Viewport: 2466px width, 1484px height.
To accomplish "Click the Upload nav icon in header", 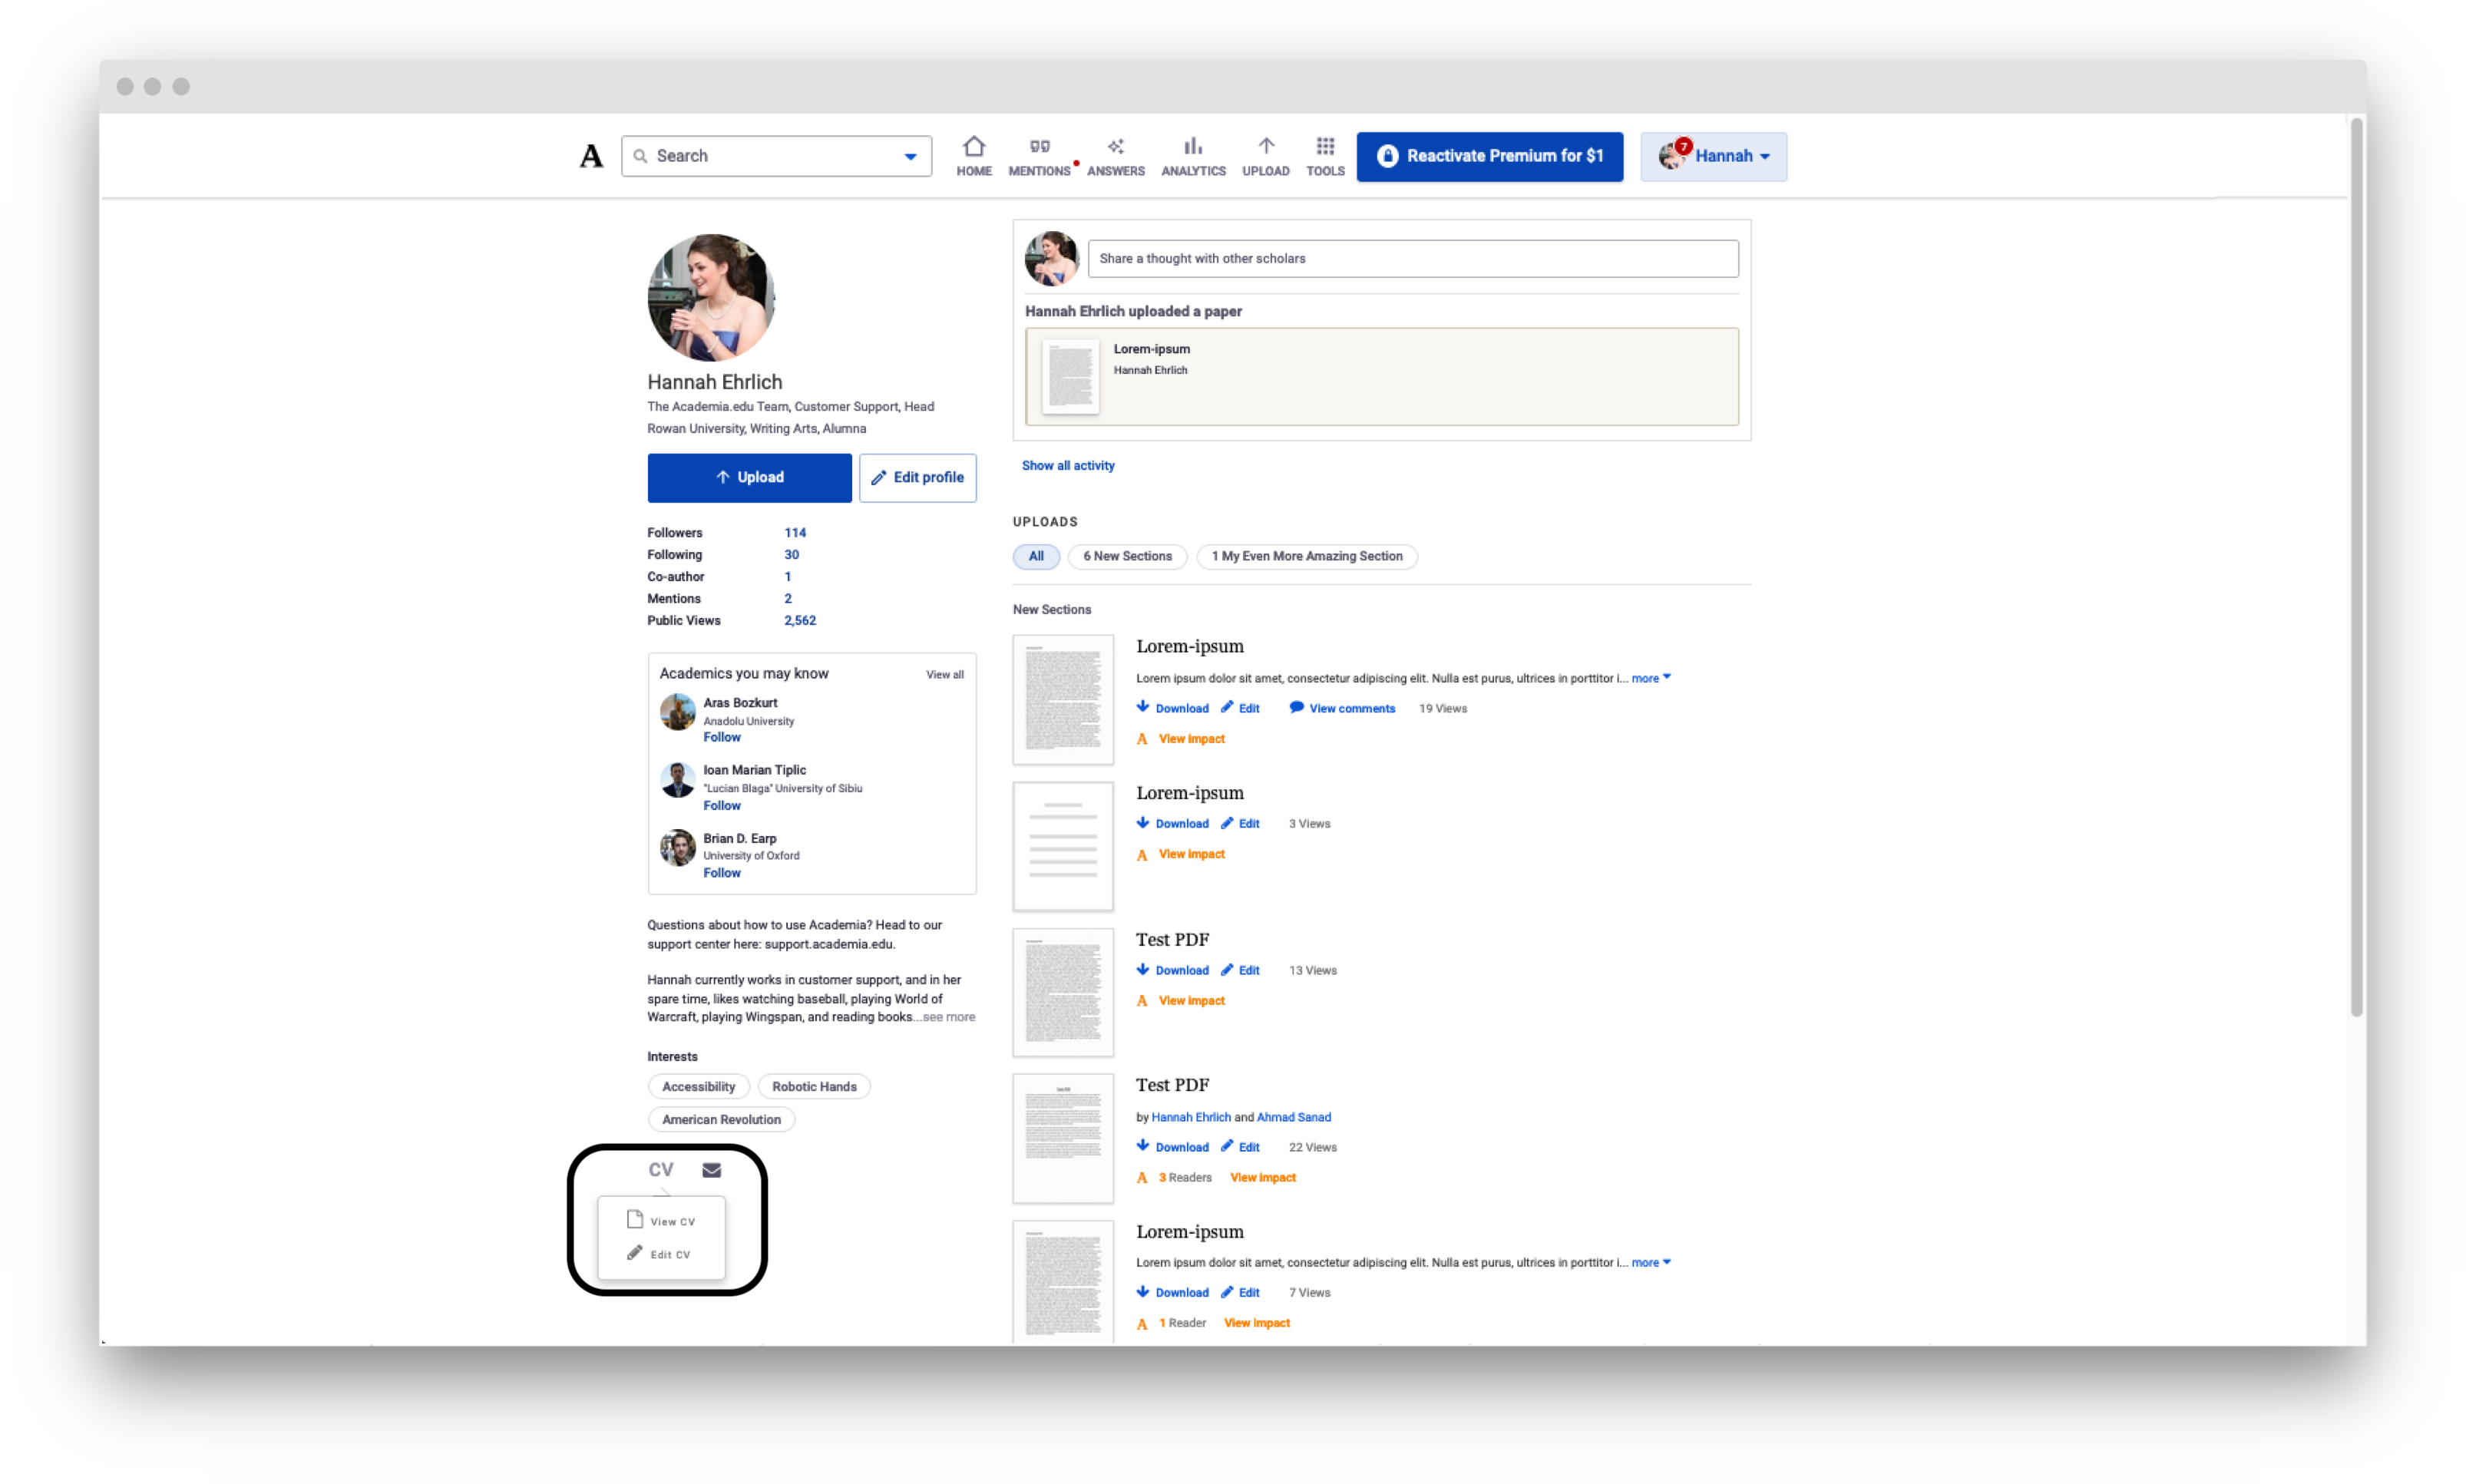I will coord(1265,146).
